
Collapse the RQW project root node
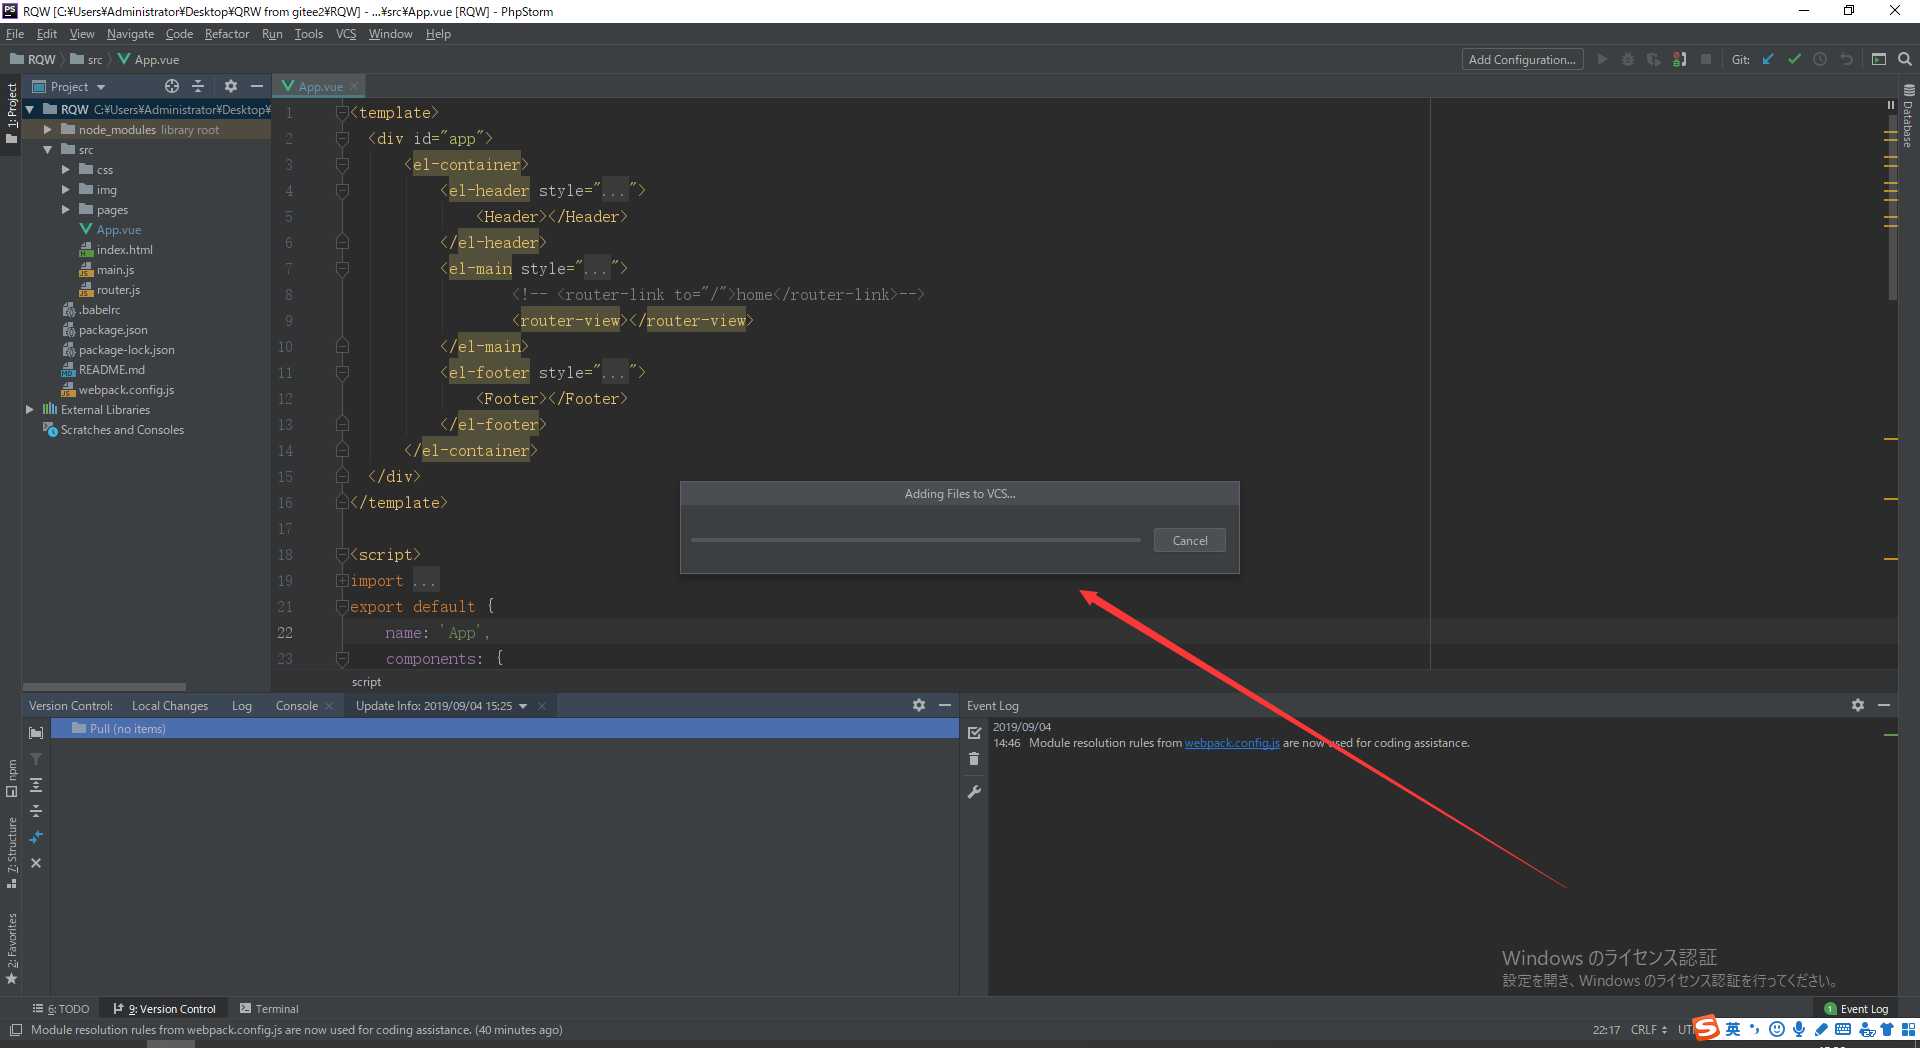point(30,110)
